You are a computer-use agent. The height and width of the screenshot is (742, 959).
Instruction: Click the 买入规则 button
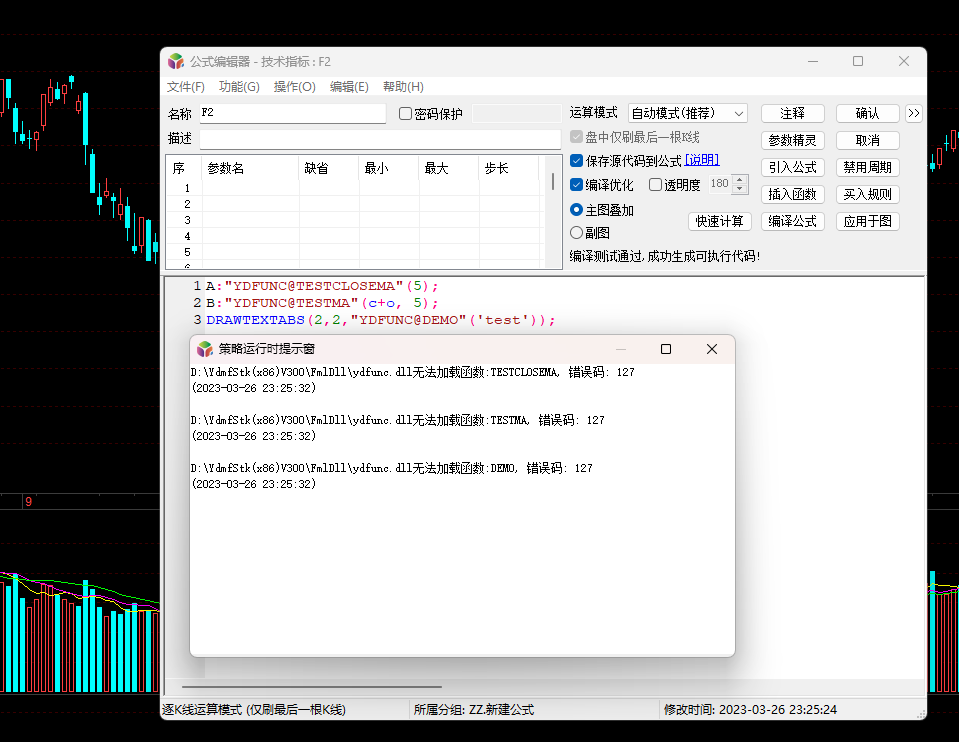coord(867,194)
